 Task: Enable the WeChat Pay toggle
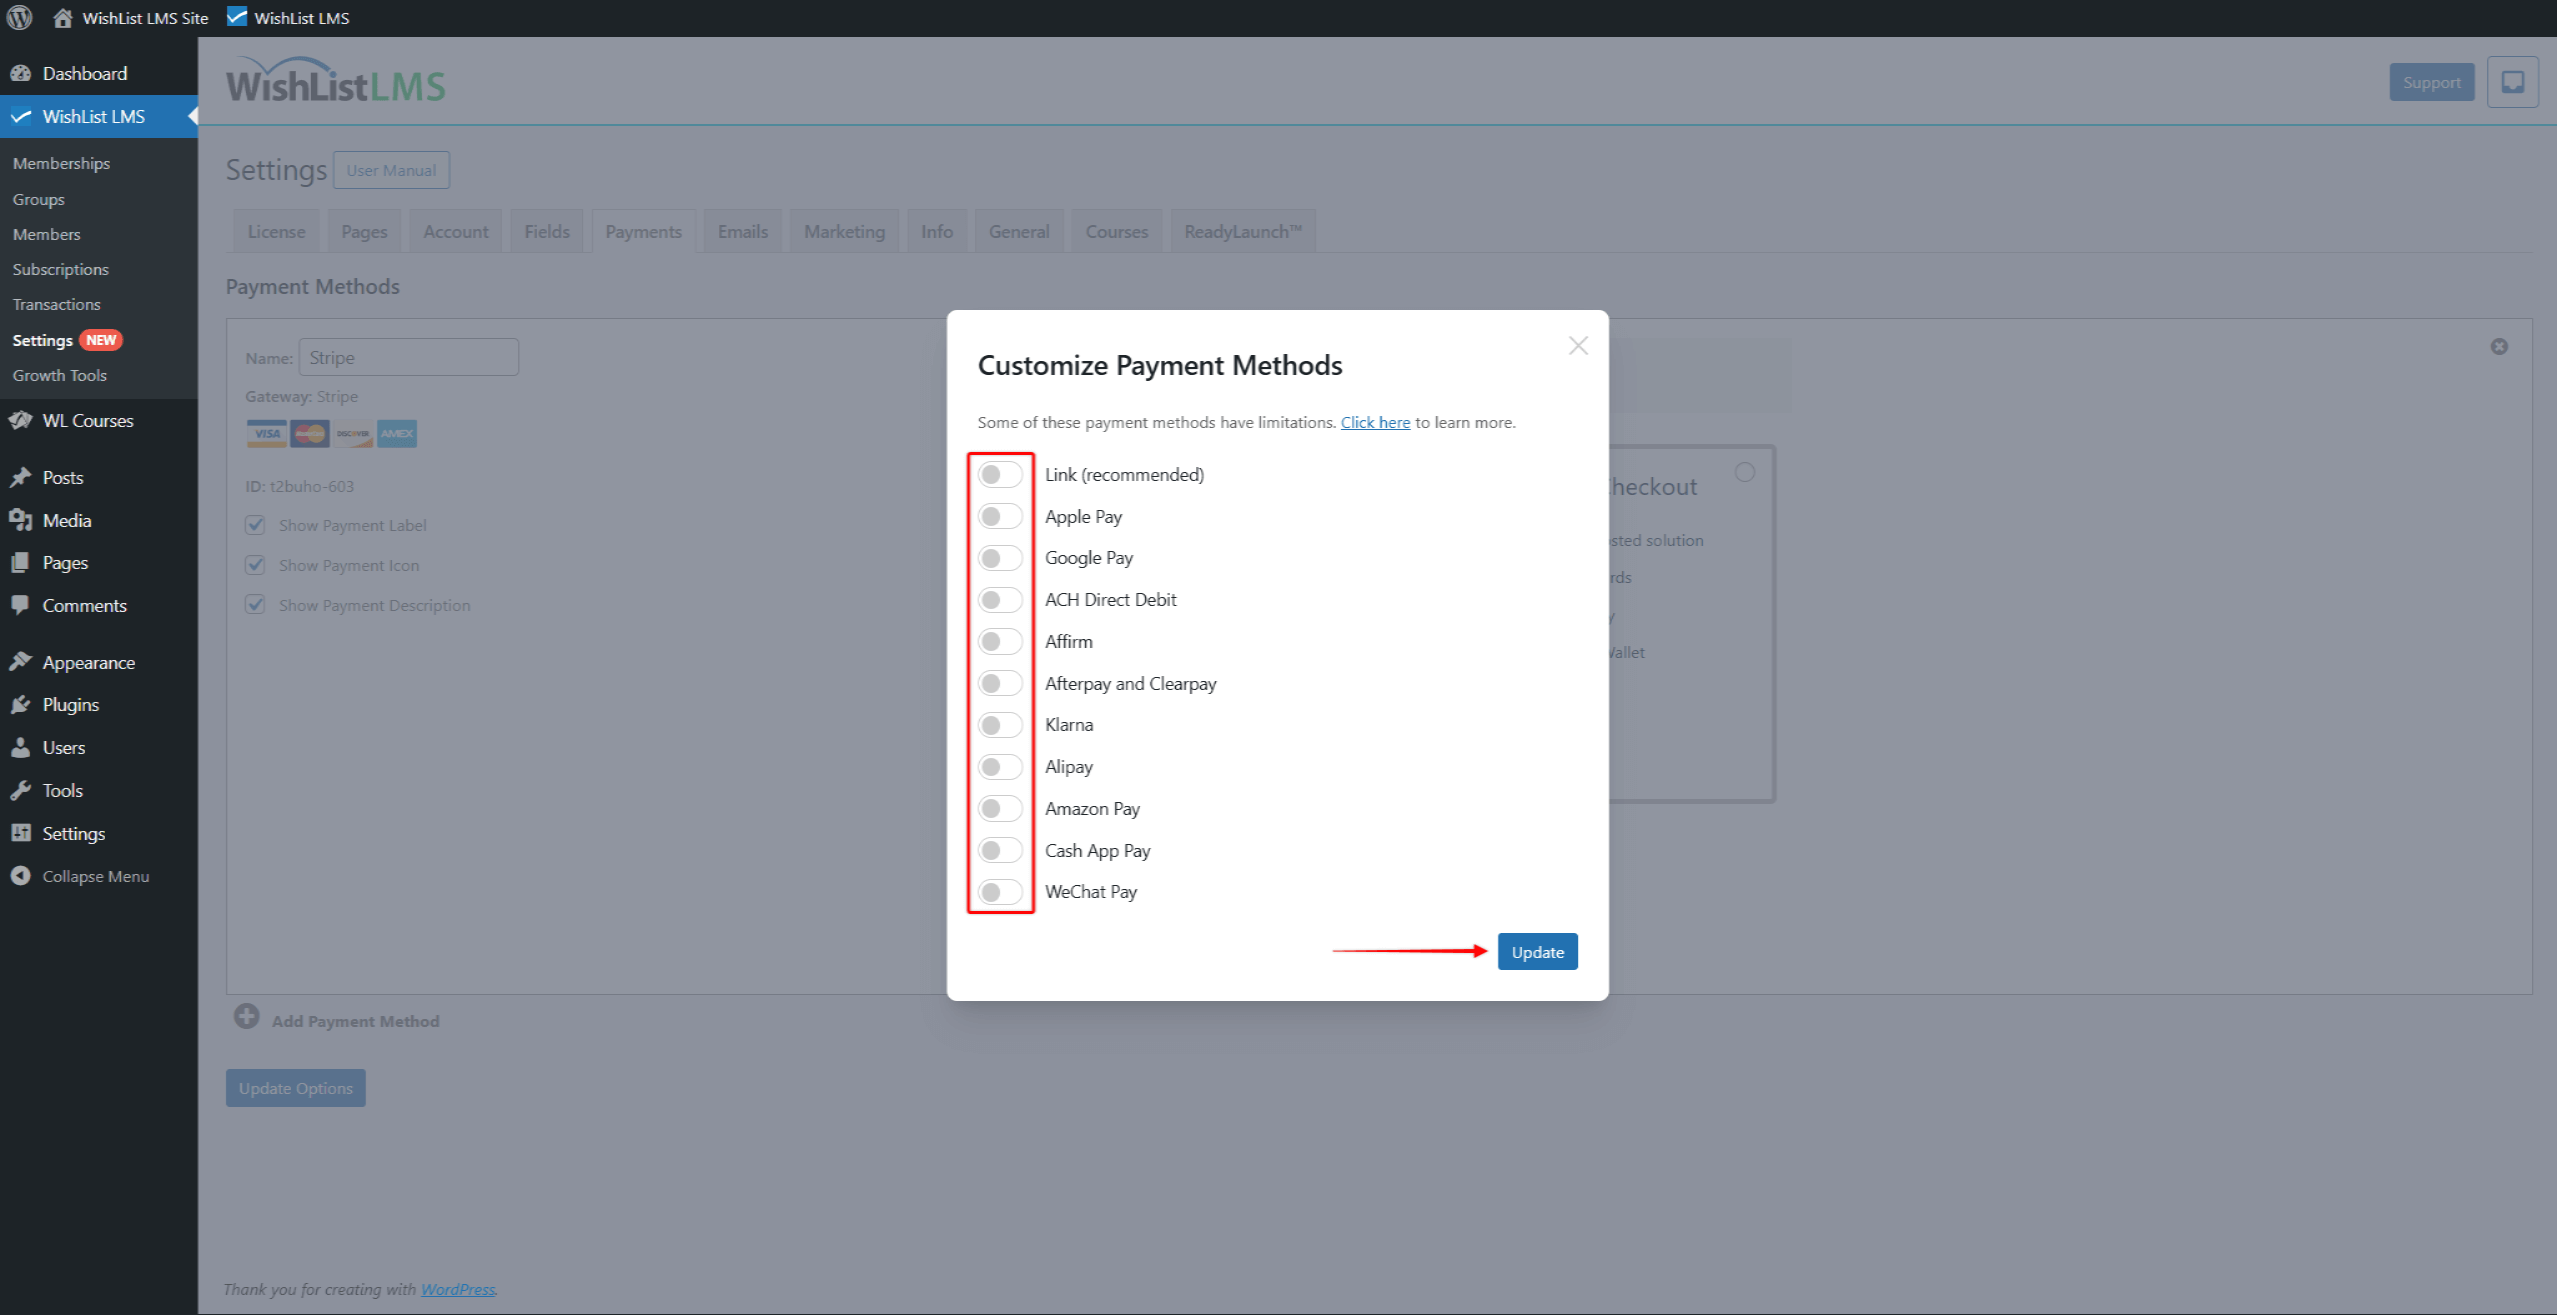click(x=999, y=891)
